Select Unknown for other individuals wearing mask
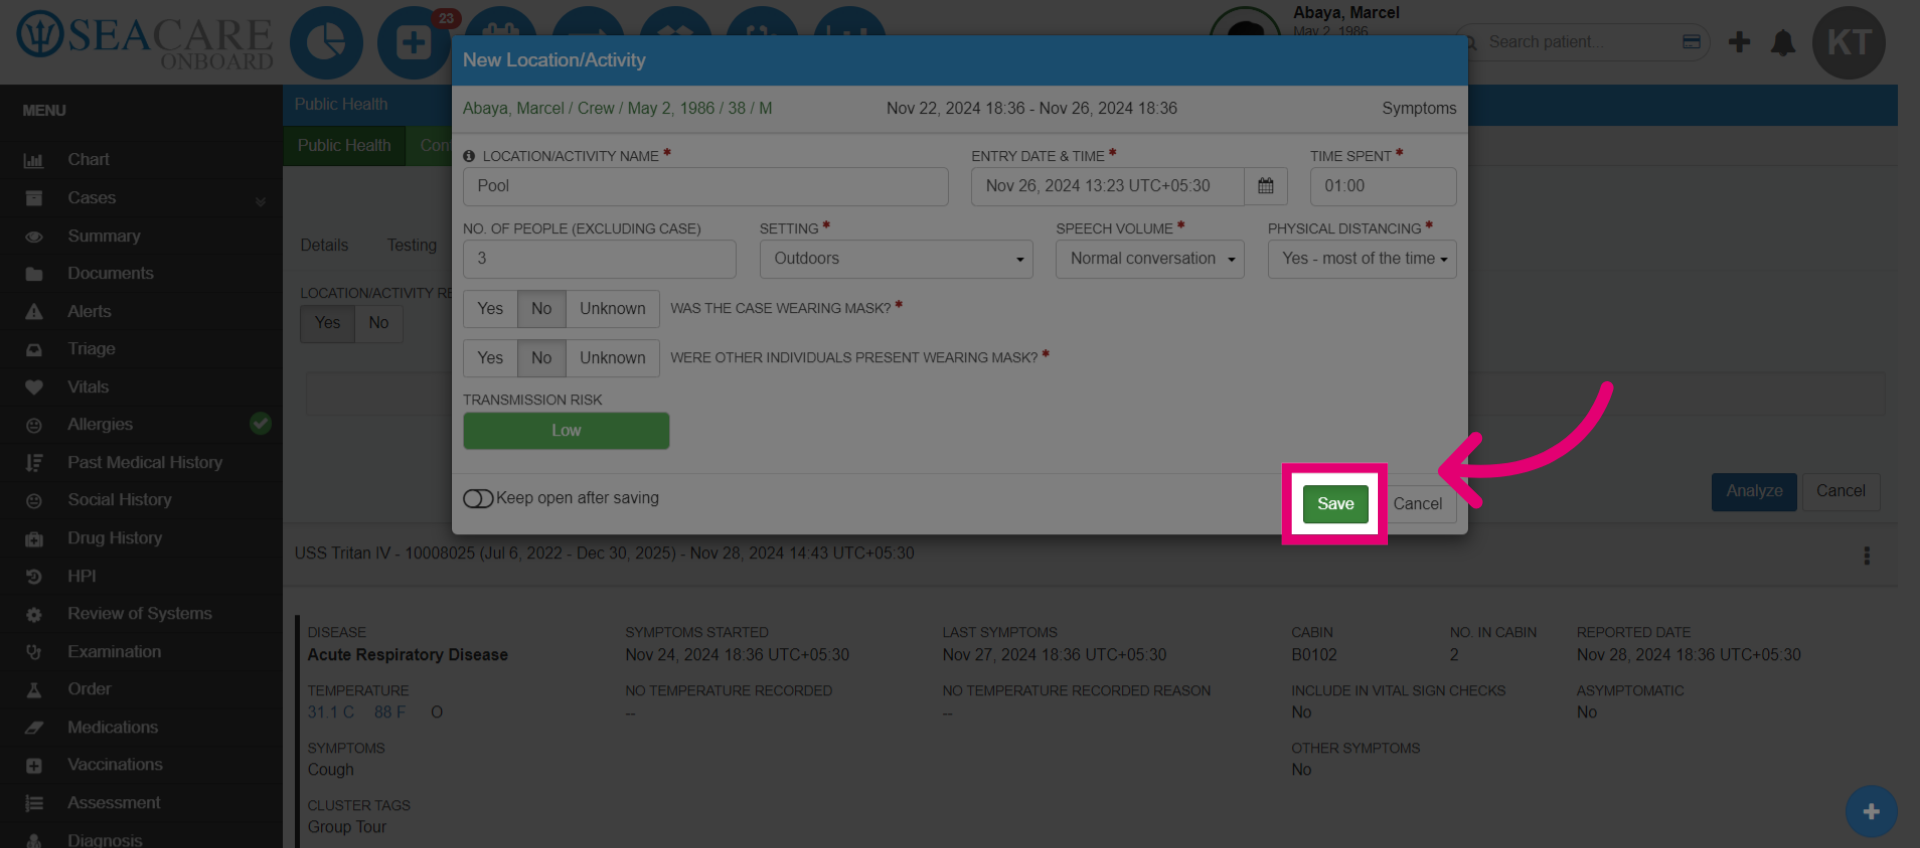Image resolution: width=1920 pixels, height=848 pixels. (612, 358)
